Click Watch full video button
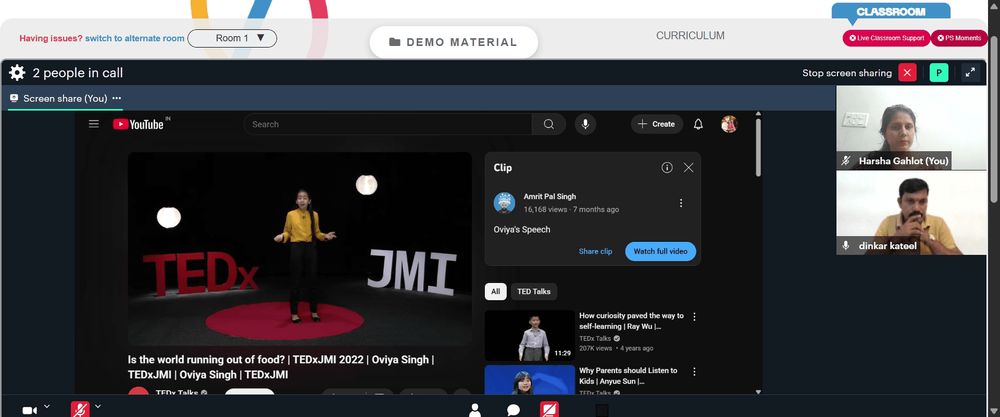The width and height of the screenshot is (1000, 417). point(660,251)
